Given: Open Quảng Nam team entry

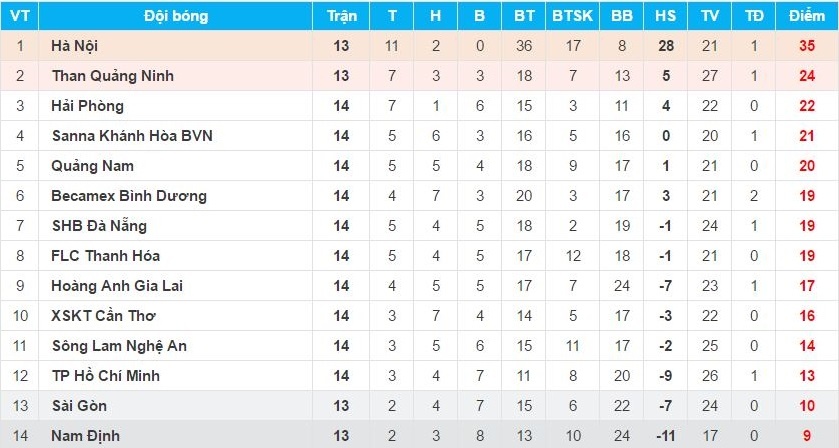Looking at the screenshot, I should 92,166.
